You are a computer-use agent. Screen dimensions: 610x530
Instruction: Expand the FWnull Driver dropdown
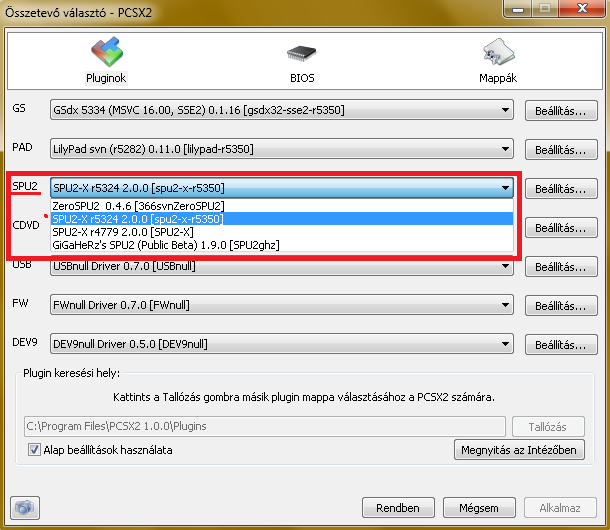282,305
